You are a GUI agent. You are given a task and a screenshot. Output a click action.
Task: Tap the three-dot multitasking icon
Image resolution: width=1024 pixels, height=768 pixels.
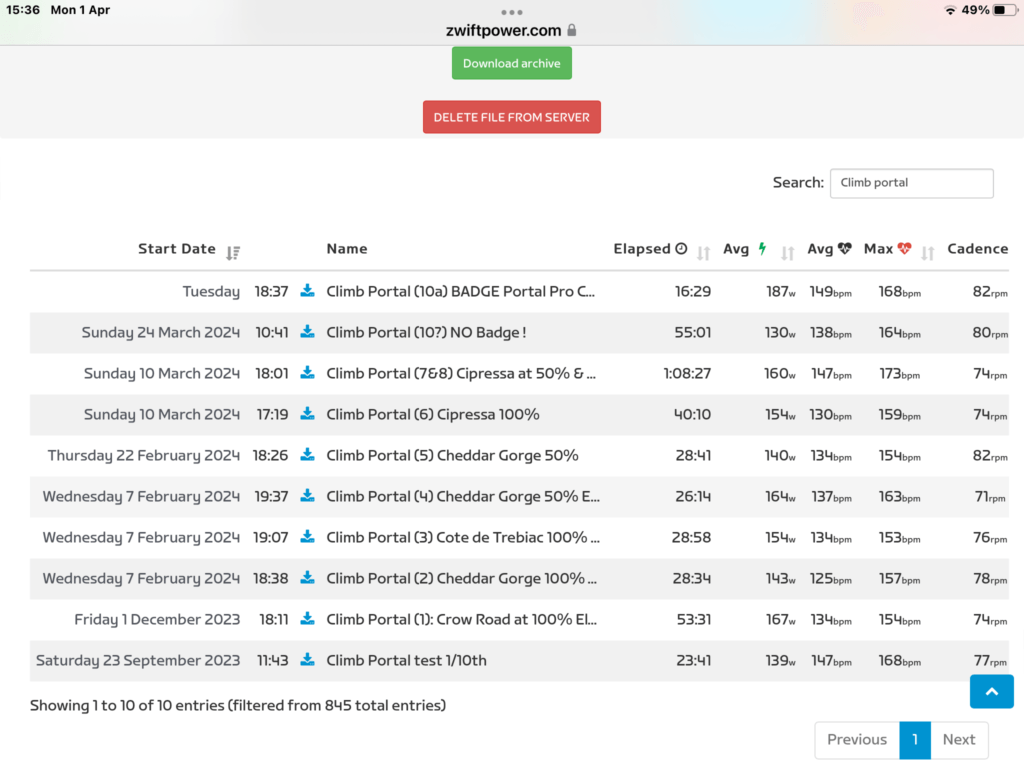512,12
